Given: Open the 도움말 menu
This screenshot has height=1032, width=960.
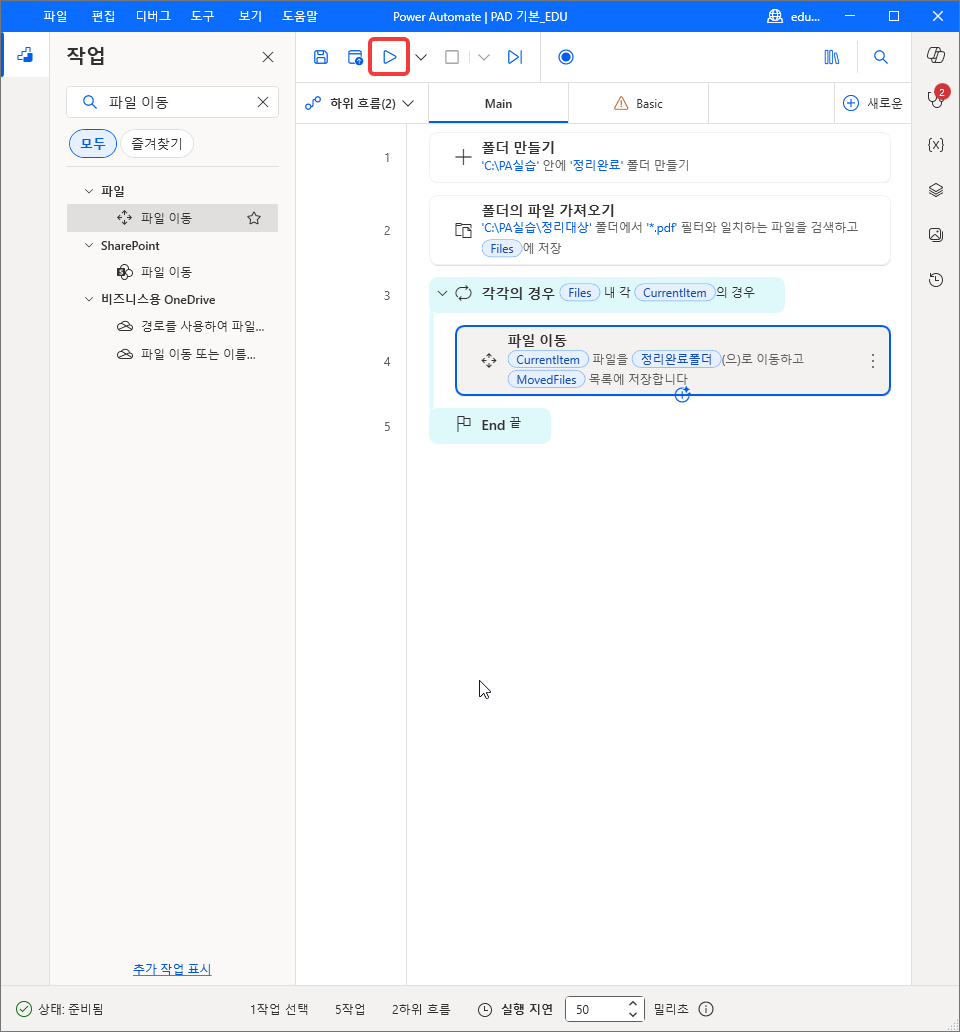Looking at the screenshot, I should [x=300, y=16].
